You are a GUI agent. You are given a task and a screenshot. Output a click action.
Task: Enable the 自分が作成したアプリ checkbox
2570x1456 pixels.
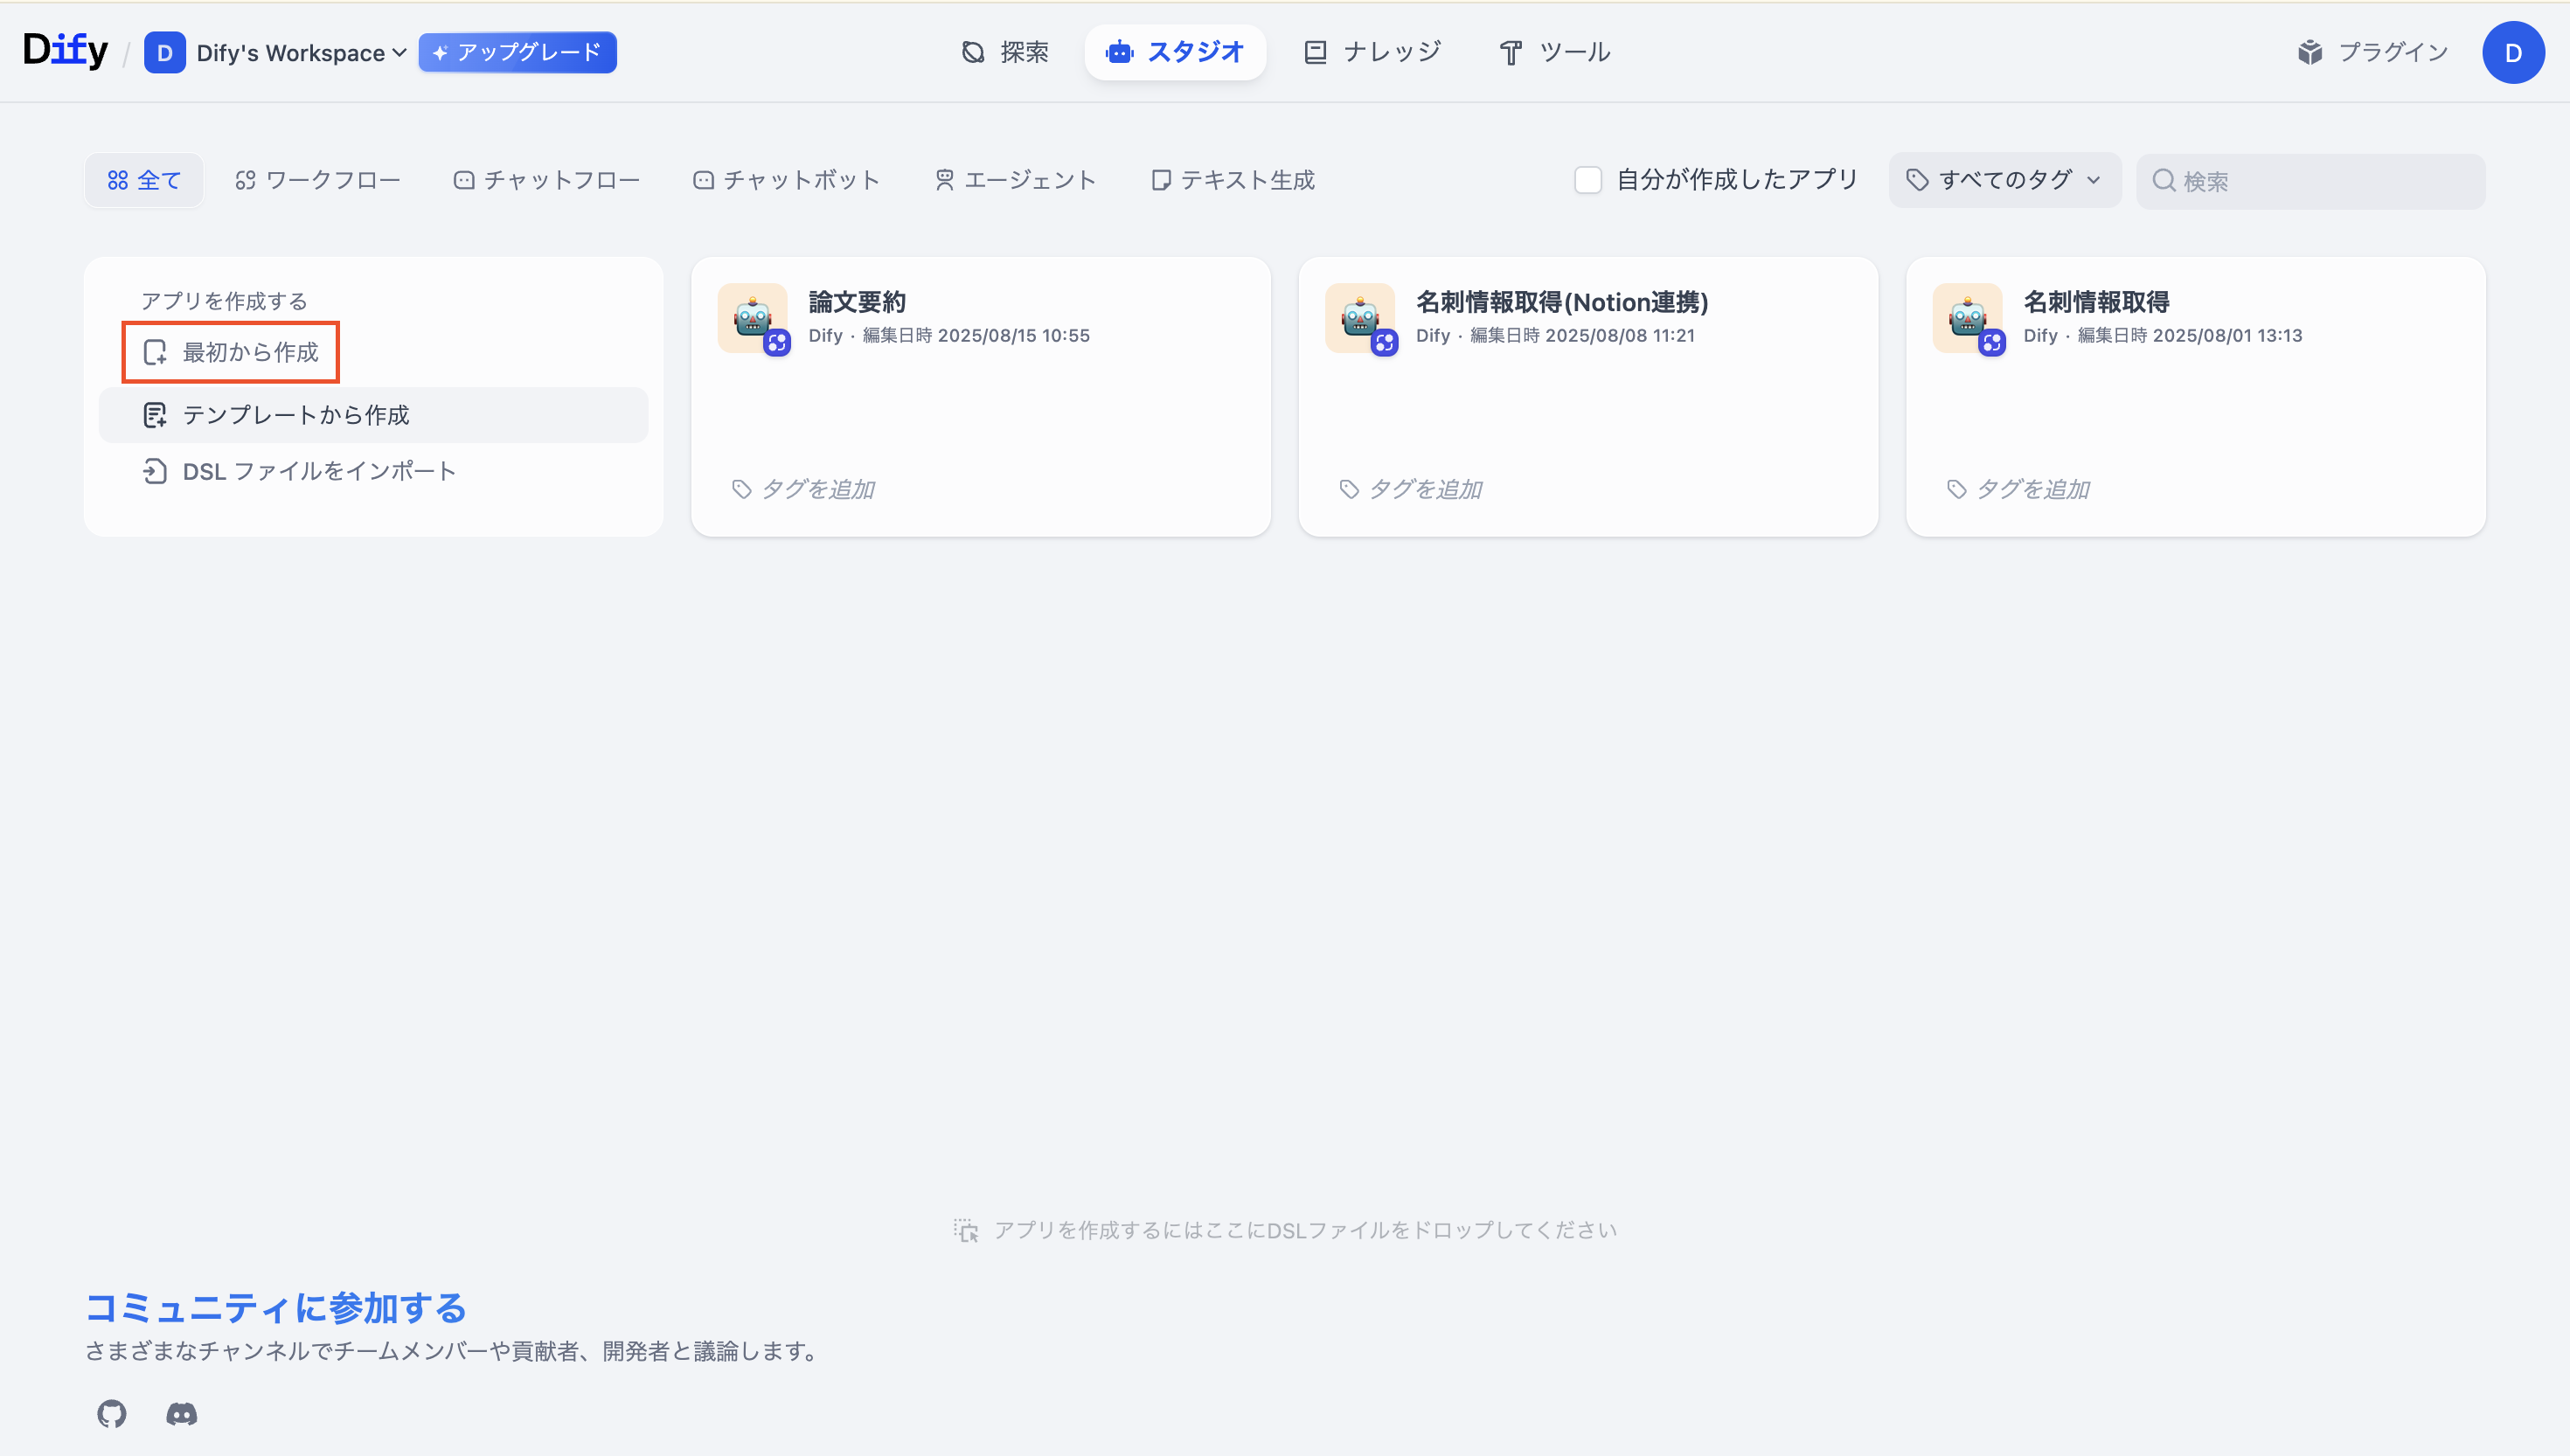[x=1587, y=179]
